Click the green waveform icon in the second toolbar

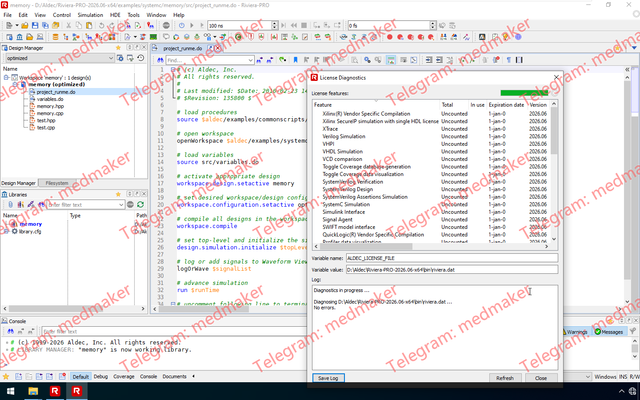(153, 37)
